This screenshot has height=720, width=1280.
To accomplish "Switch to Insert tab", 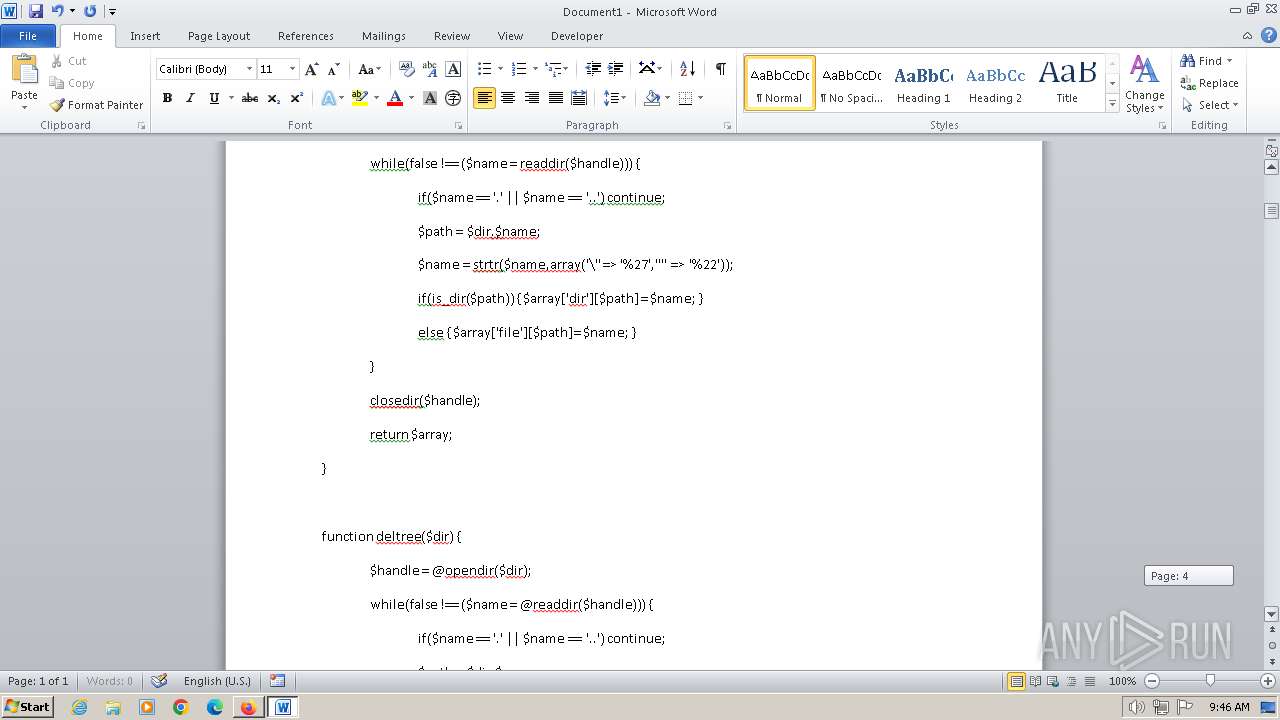I will tap(145, 36).
